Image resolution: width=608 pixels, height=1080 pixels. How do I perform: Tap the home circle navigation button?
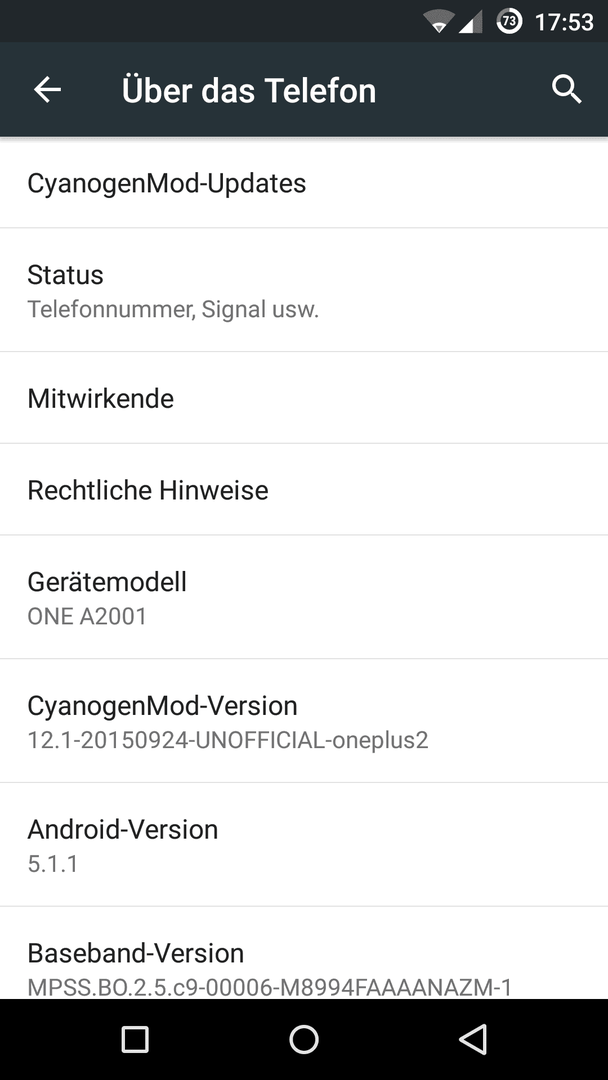[304, 1039]
